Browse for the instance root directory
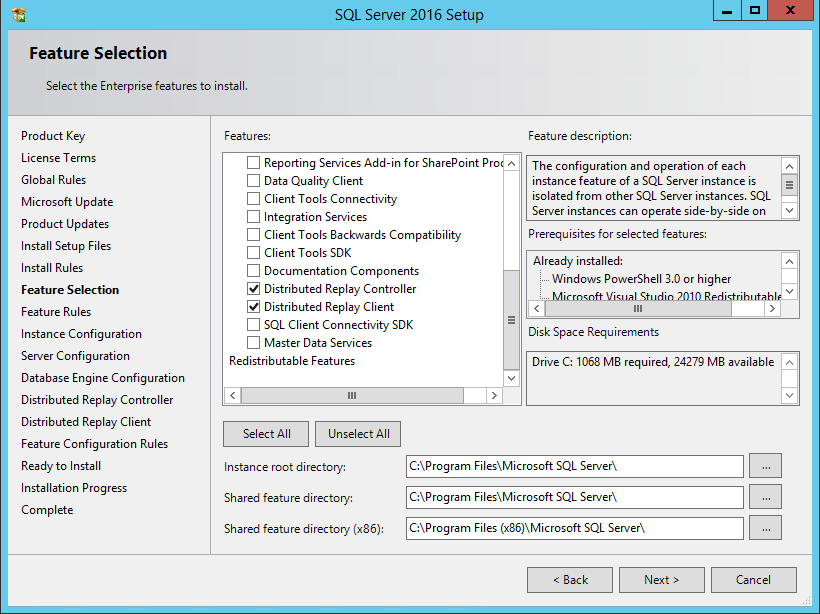Image resolution: width=820 pixels, height=614 pixels. pyautogui.click(x=764, y=466)
